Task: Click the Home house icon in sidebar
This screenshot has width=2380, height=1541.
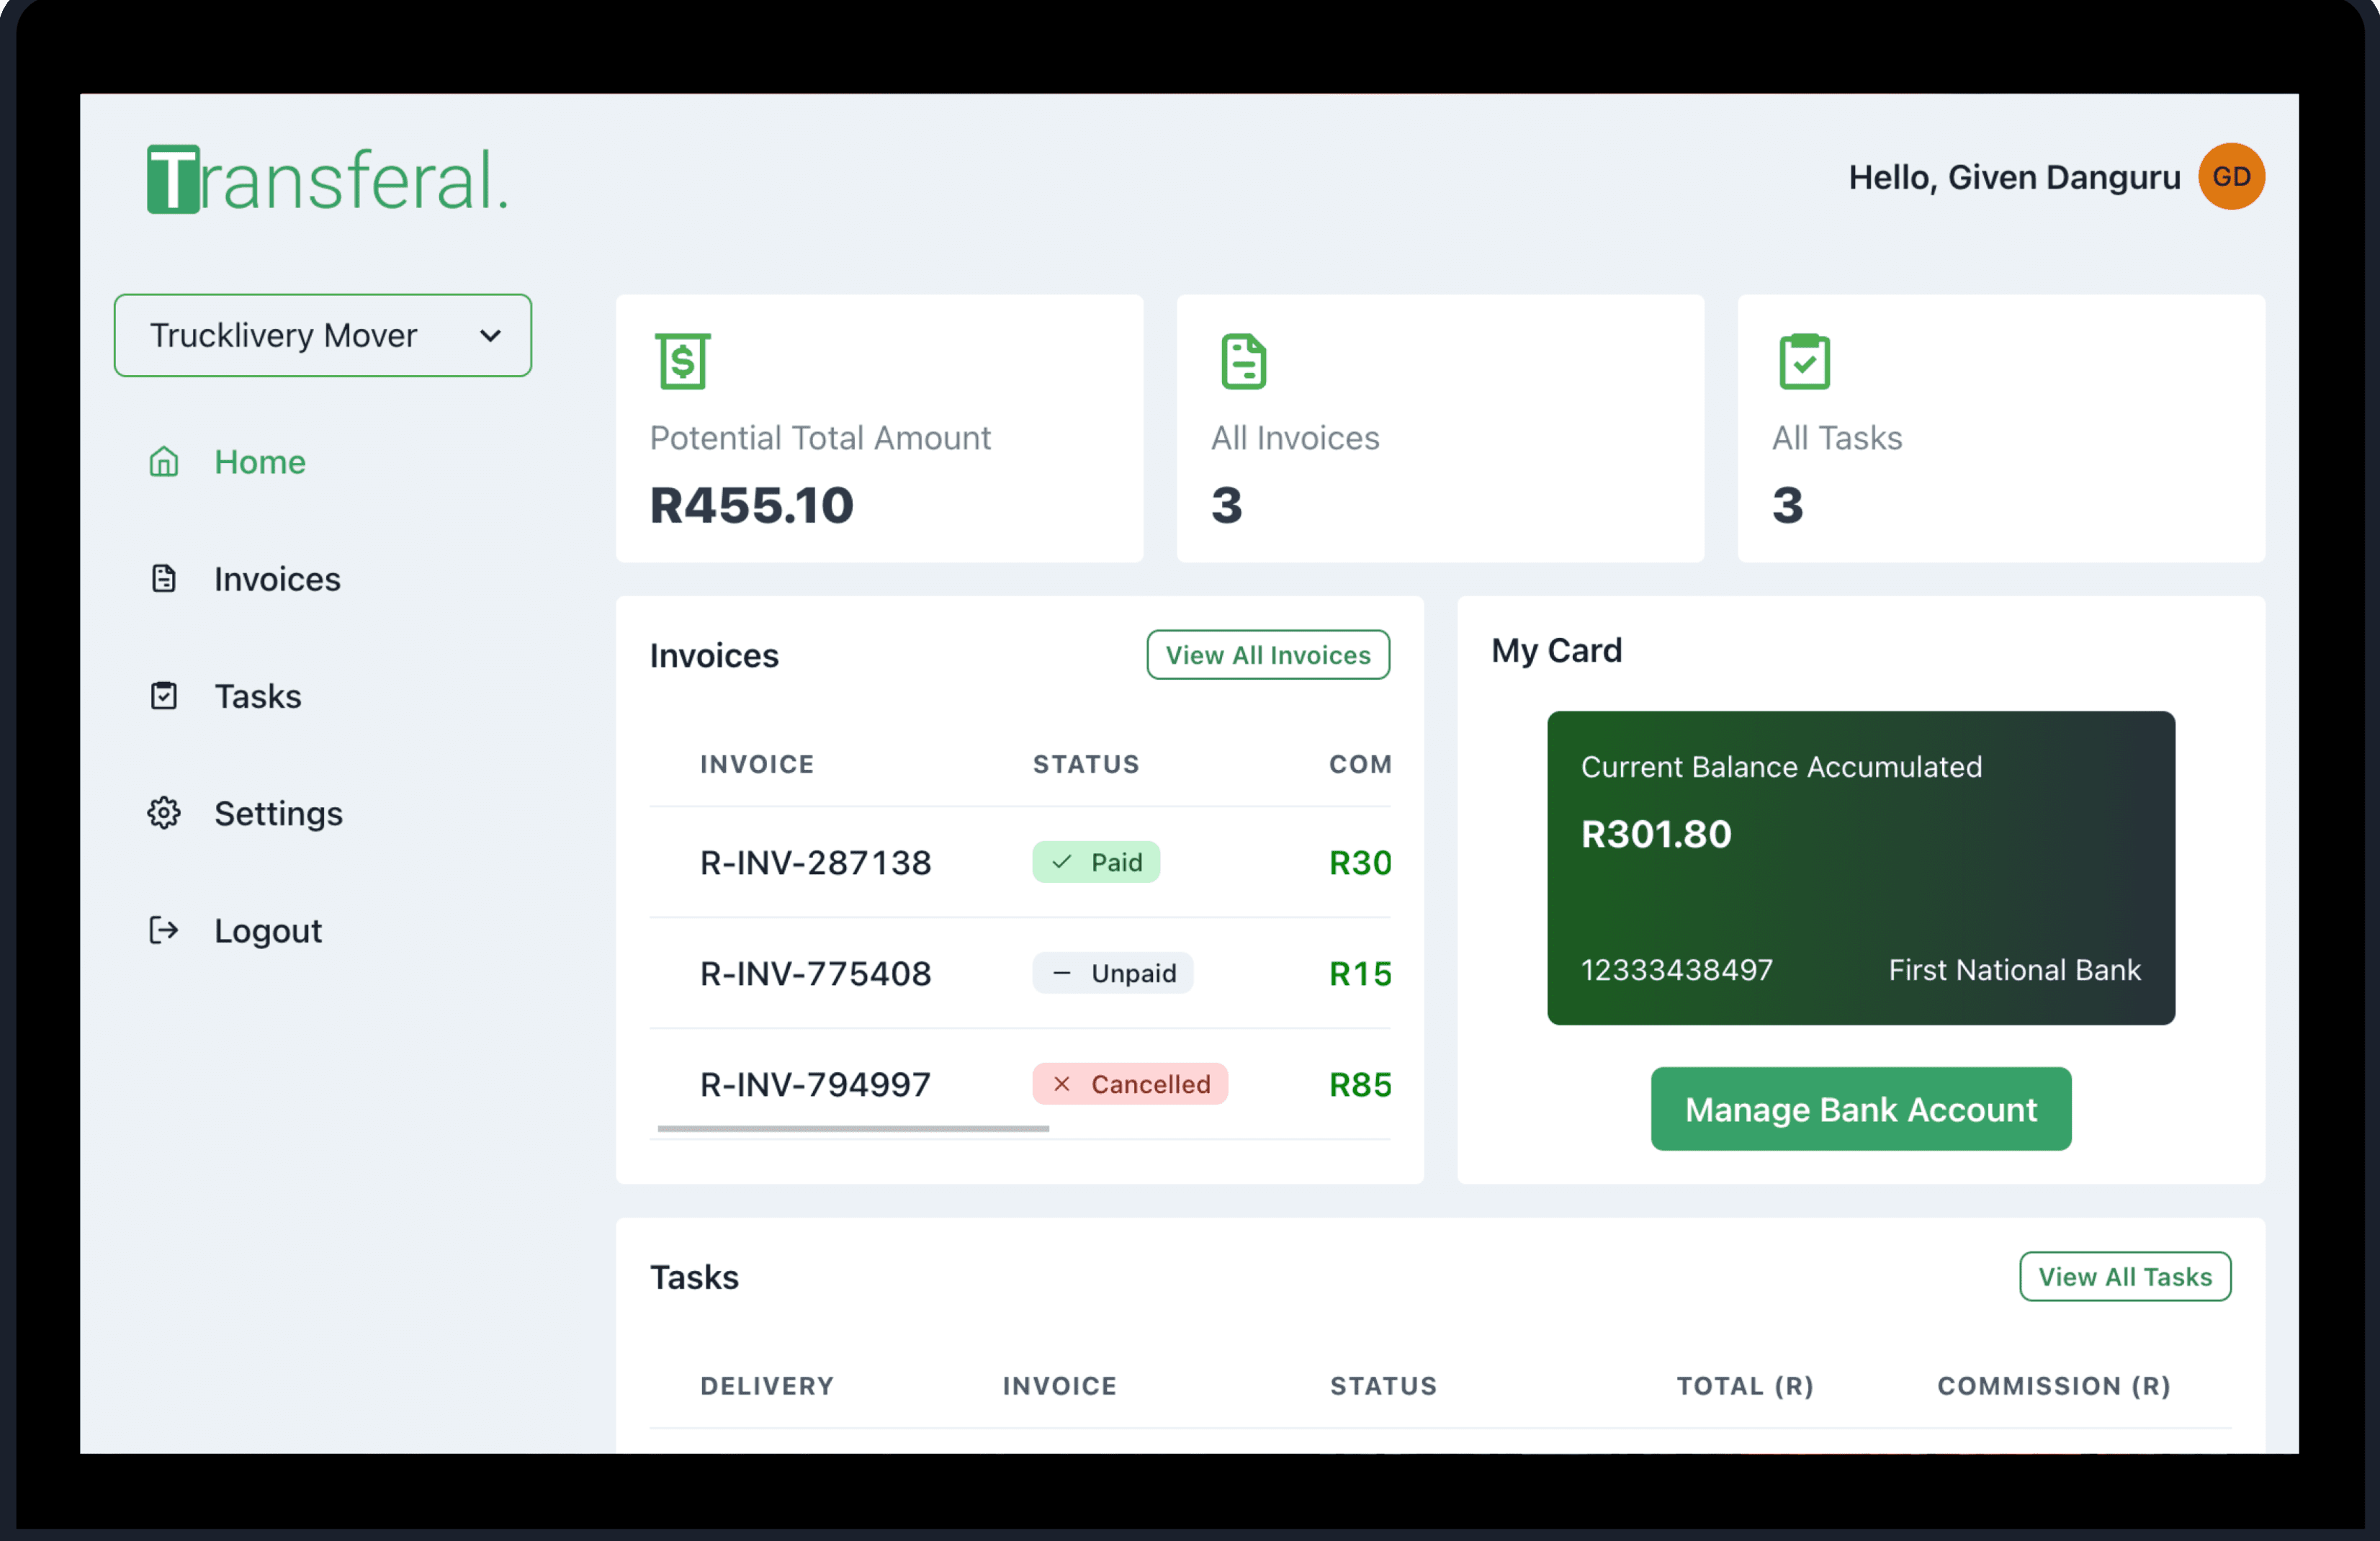Action: [164, 462]
